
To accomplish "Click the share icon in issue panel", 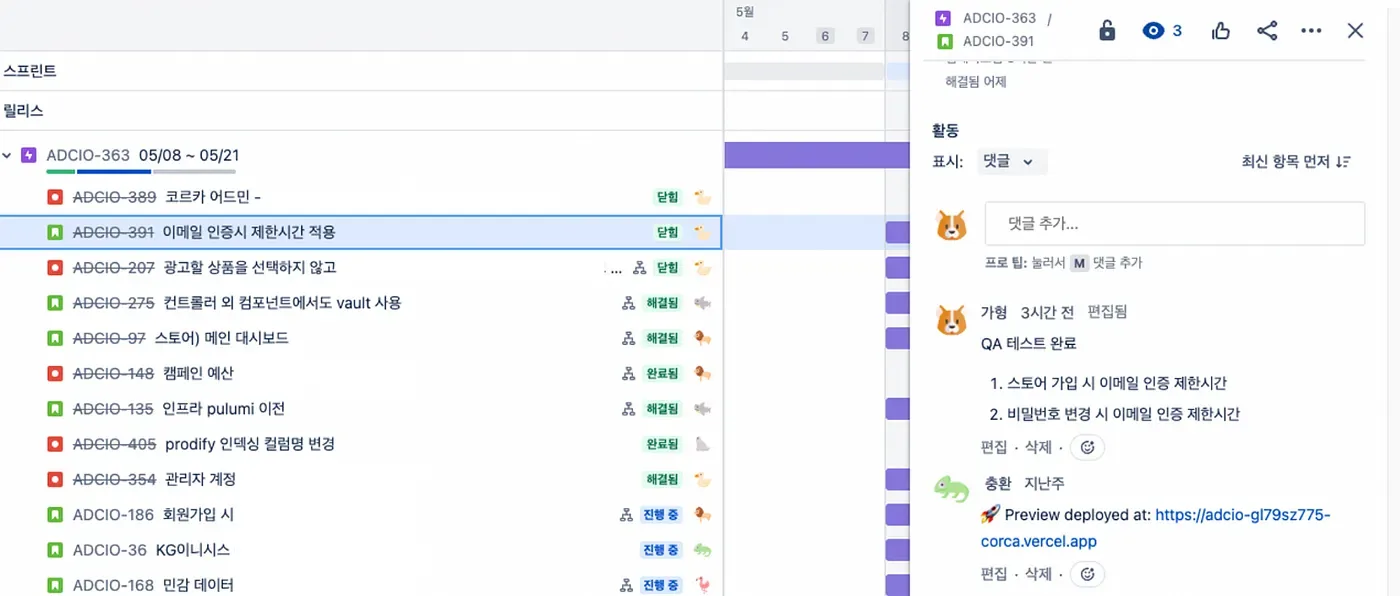I will point(1267,31).
